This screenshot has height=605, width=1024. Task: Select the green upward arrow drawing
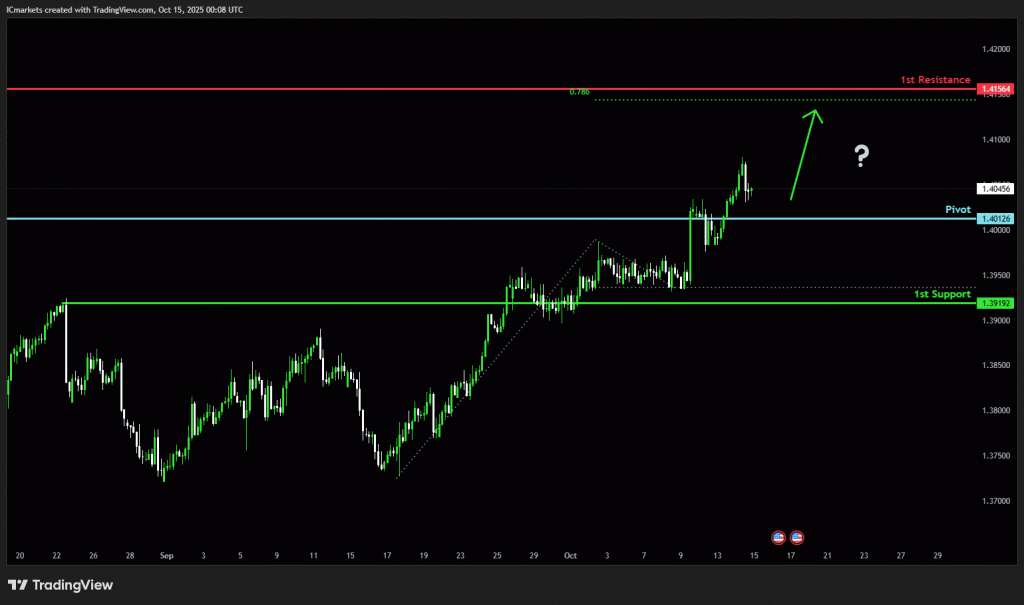pyautogui.click(x=804, y=155)
